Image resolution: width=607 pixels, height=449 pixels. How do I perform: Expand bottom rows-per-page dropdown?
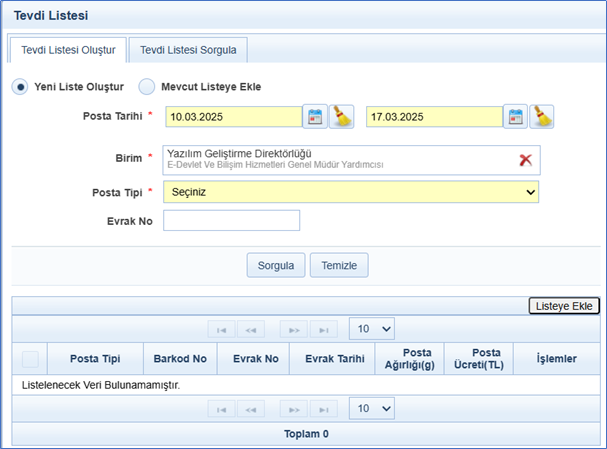(x=372, y=408)
